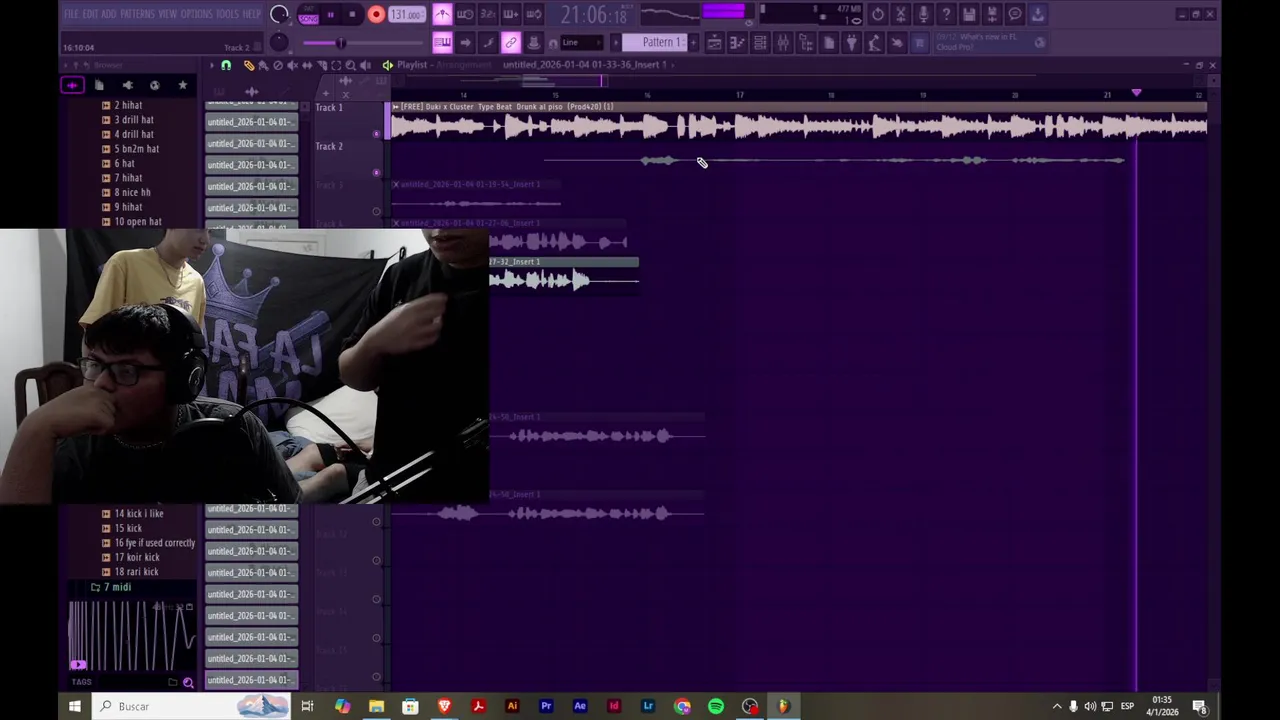1280x720 pixels.
Task: Select the browser files tab icon
Action: pos(99,85)
